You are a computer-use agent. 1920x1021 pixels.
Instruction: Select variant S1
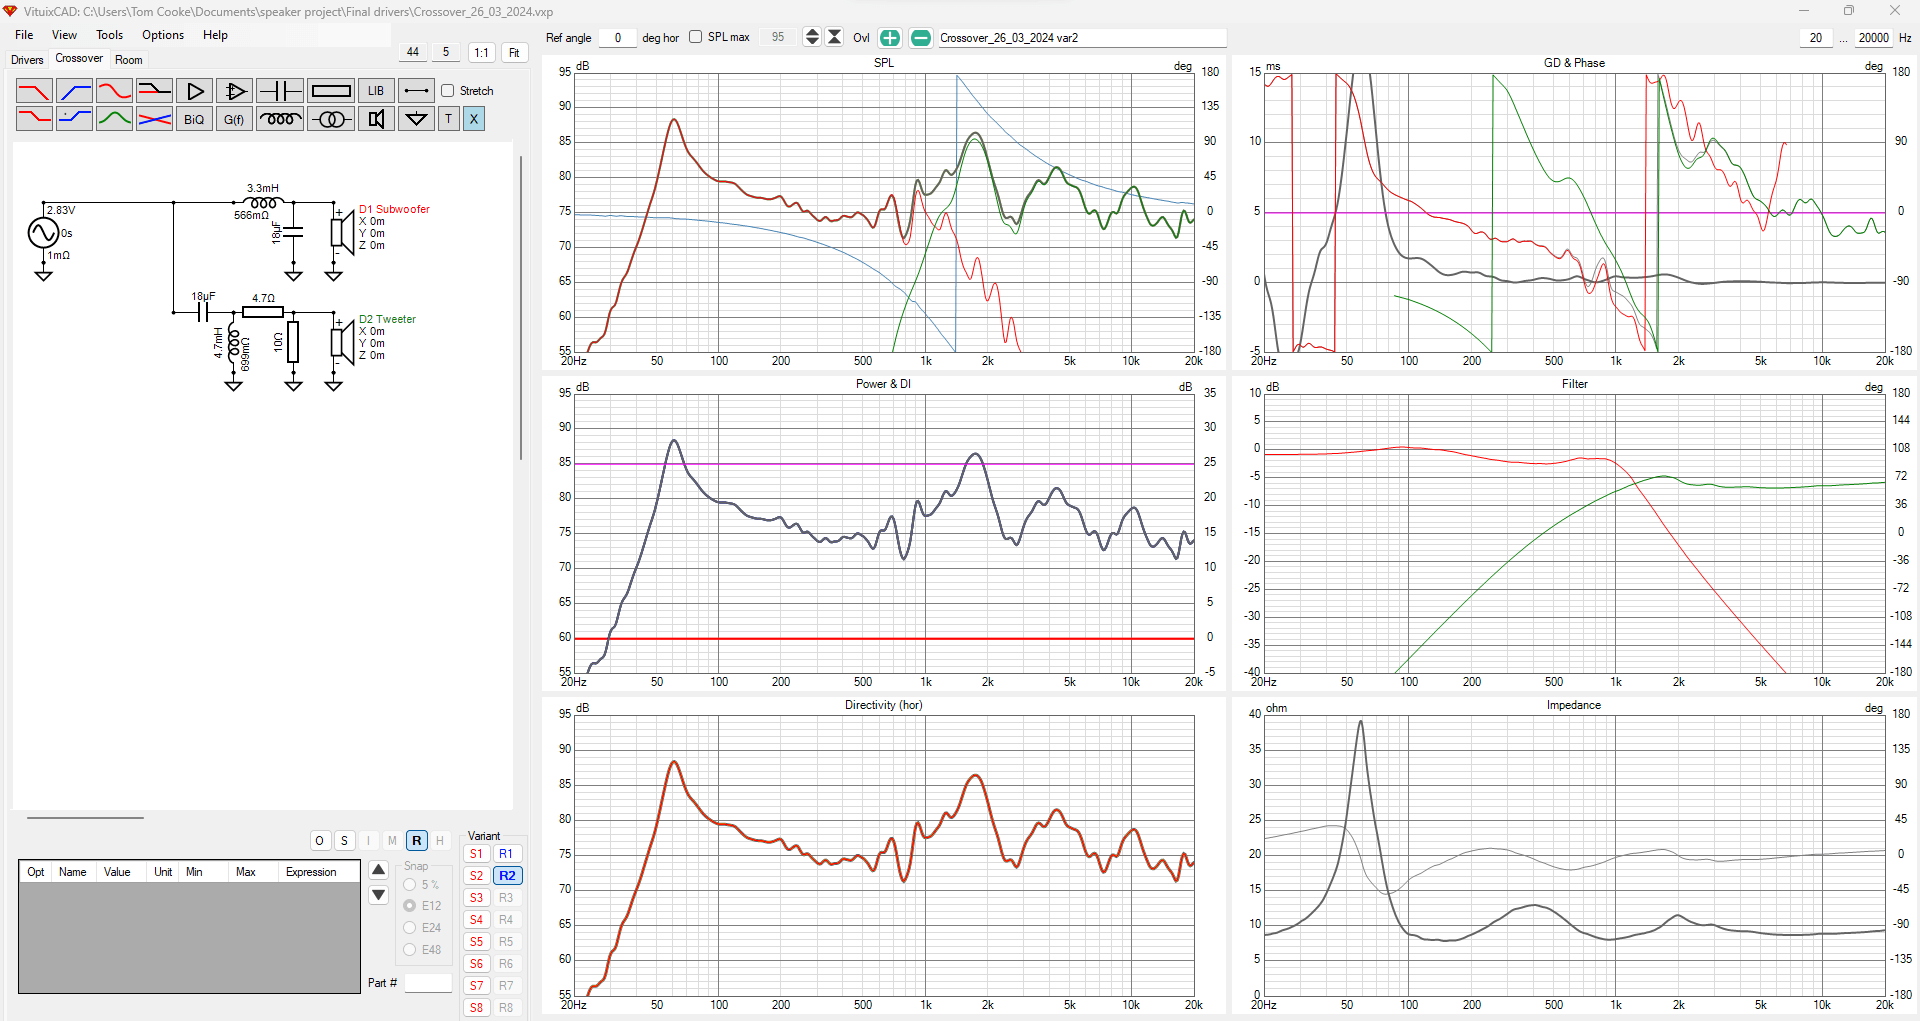pyautogui.click(x=477, y=854)
